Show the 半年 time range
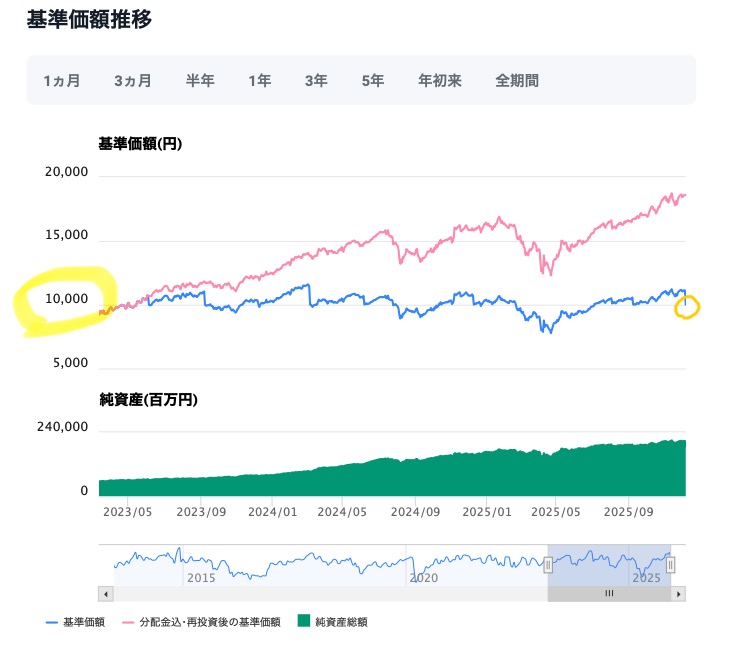This screenshot has height=646, width=732. (200, 81)
